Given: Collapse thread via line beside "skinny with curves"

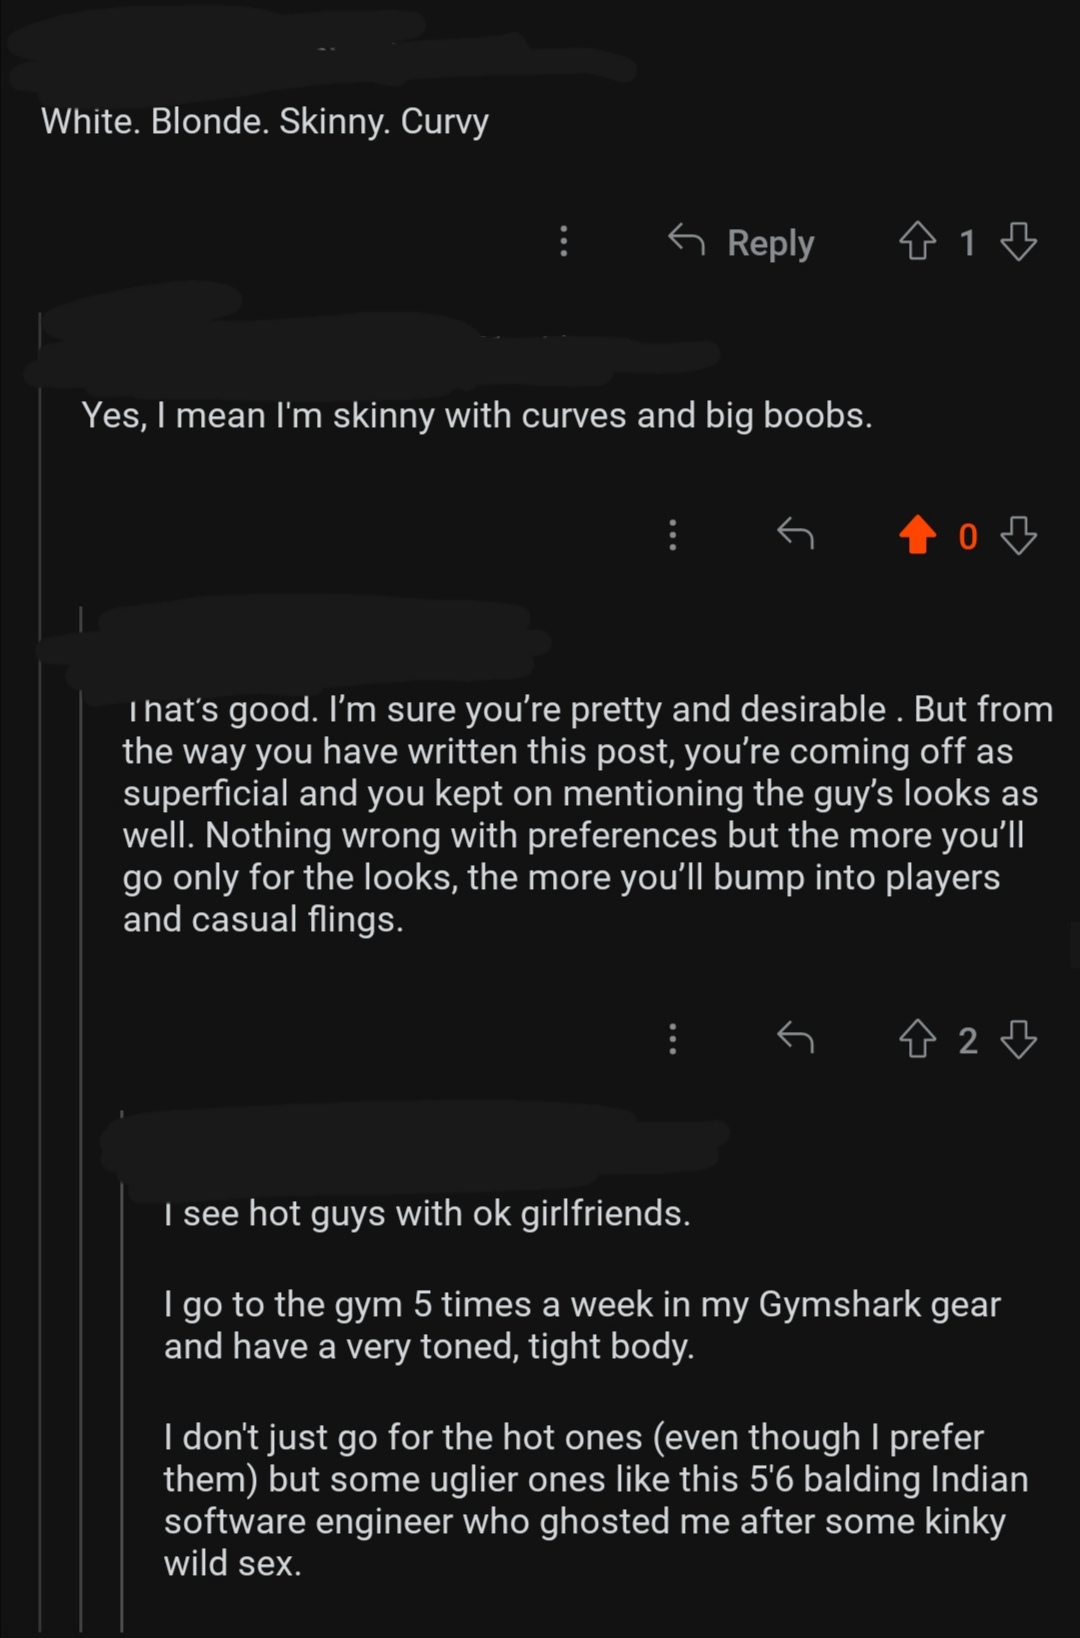Looking at the screenshot, I should tap(40, 970).
